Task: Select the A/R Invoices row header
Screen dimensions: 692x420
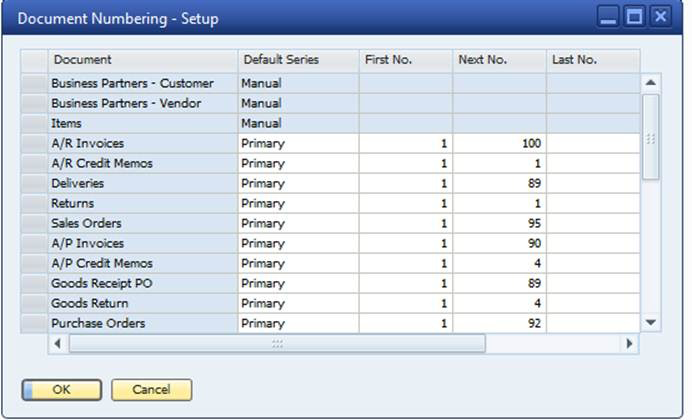Action: [x=34, y=143]
